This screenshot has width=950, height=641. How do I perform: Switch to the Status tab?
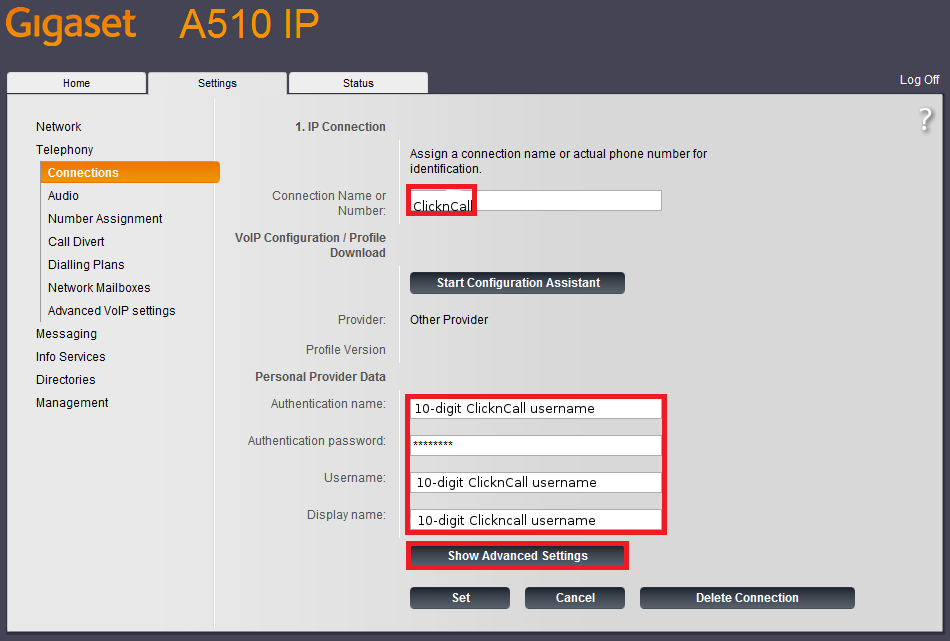[x=358, y=83]
